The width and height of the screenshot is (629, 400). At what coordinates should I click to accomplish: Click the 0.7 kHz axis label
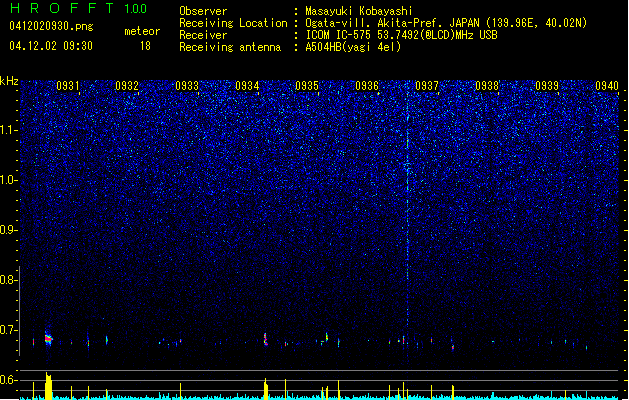click(x=8, y=330)
